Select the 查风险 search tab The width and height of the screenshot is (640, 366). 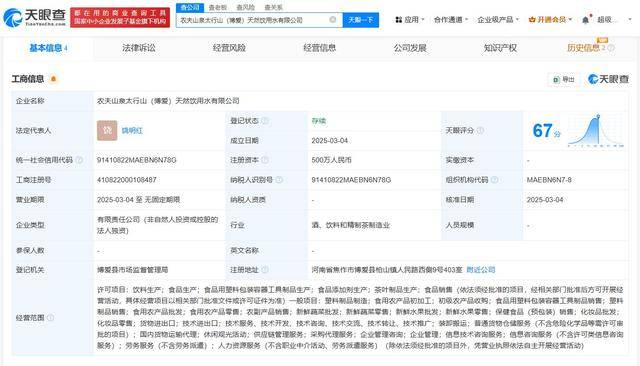(245, 7)
